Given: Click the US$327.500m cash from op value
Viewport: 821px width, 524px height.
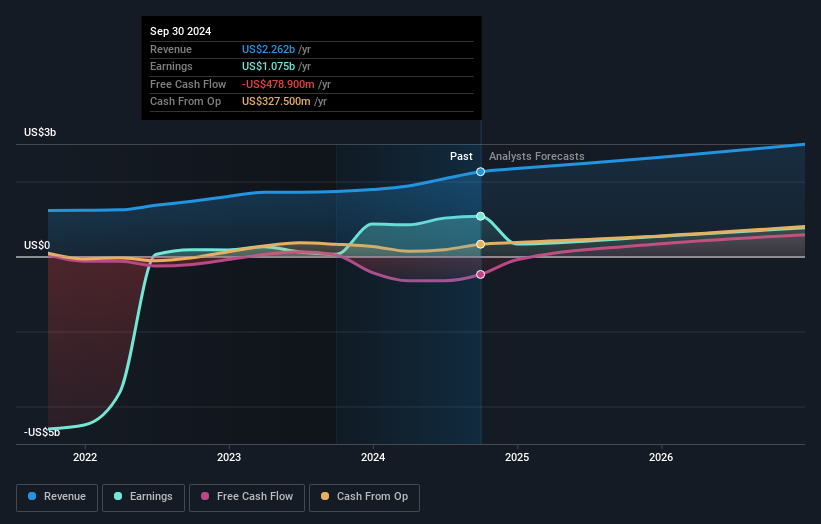Looking at the screenshot, I should (276, 102).
